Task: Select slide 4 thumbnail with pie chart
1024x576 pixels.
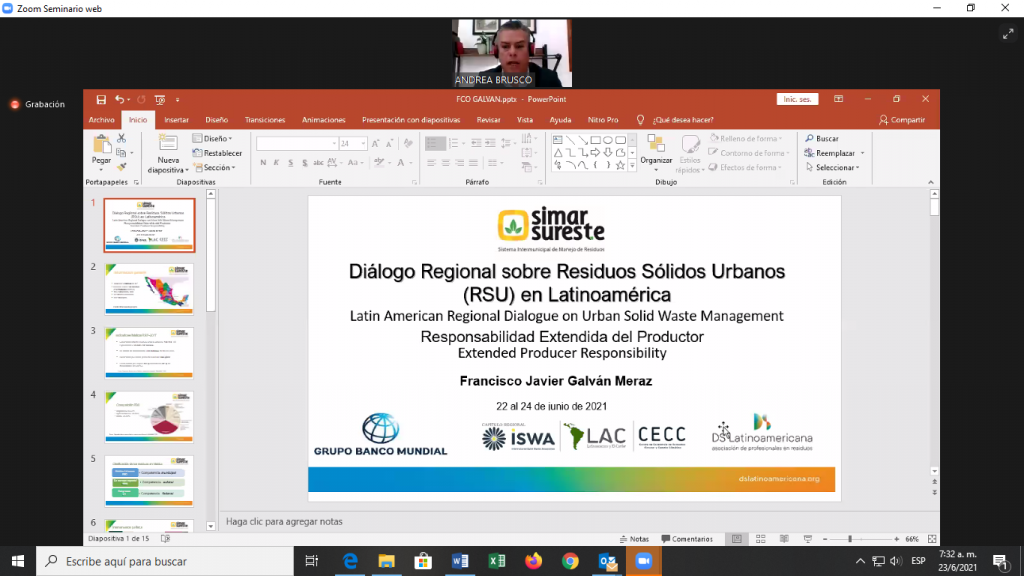Action: (149, 417)
